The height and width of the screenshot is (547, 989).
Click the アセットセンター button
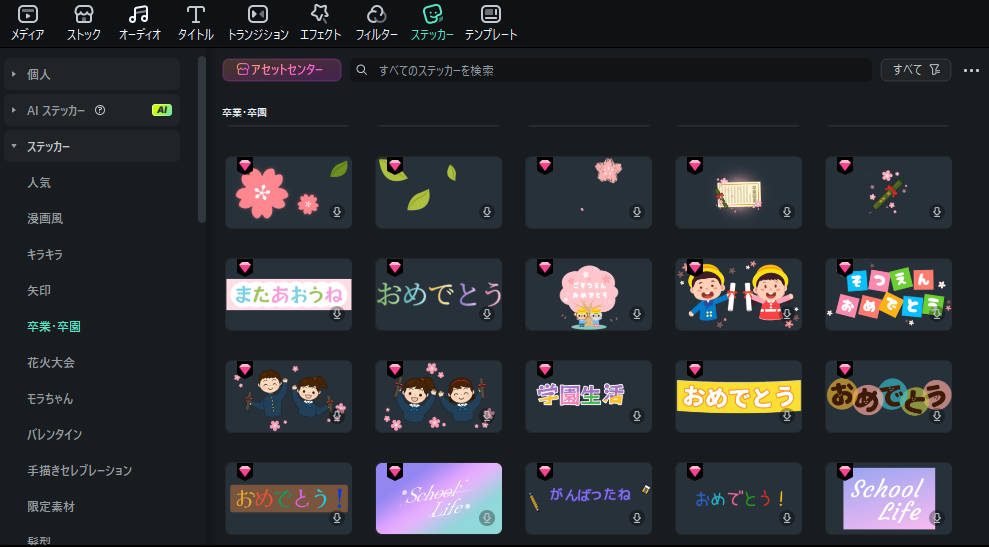tap(282, 70)
